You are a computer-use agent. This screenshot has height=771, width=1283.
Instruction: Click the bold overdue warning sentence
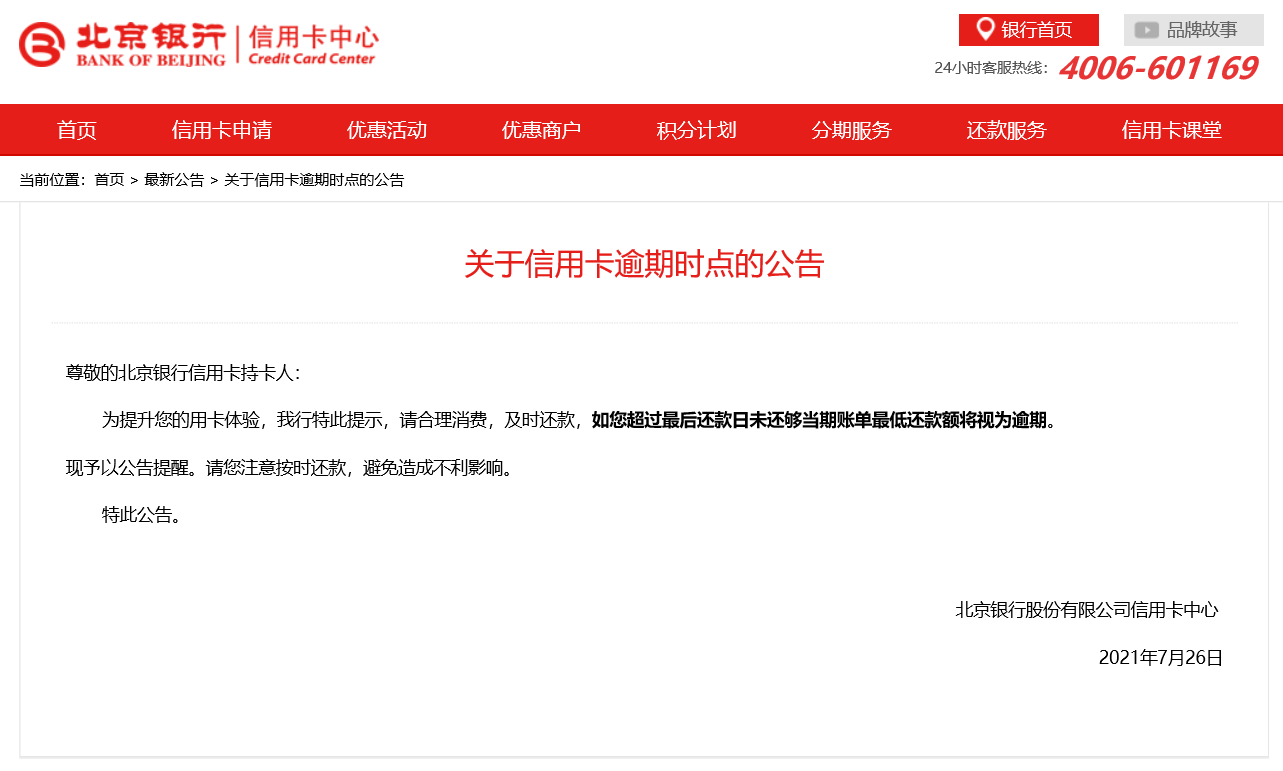[824, 420]
